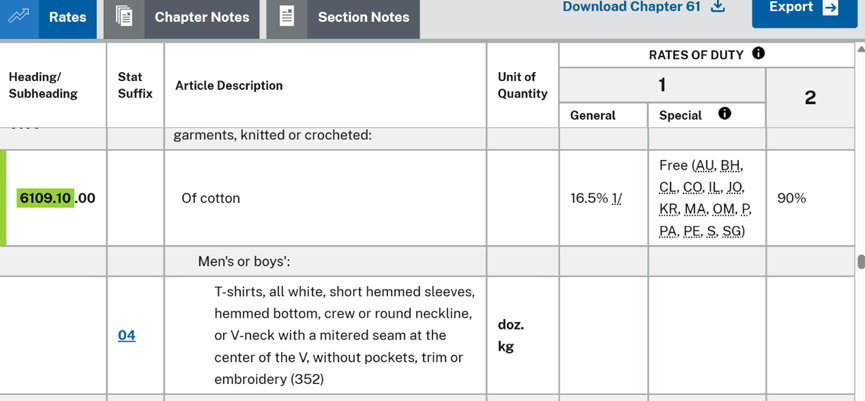
Task: Click the arrow icon inside the Export button
Action: [830, 8]
